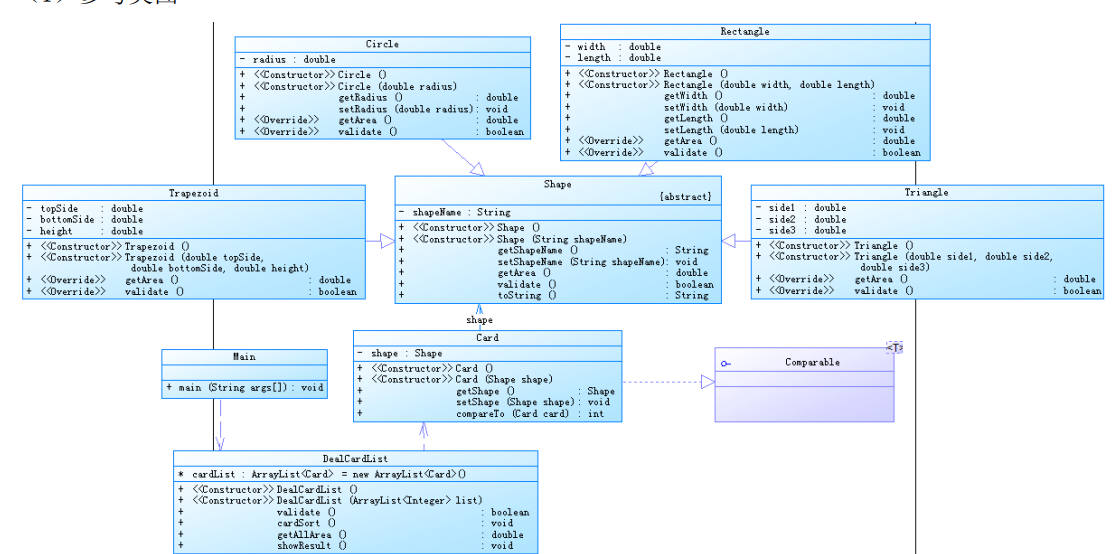Viewport: 1116px width, 554px height.
Task: Click the 'Circle (double radius)' constructor
Action: 397,86
